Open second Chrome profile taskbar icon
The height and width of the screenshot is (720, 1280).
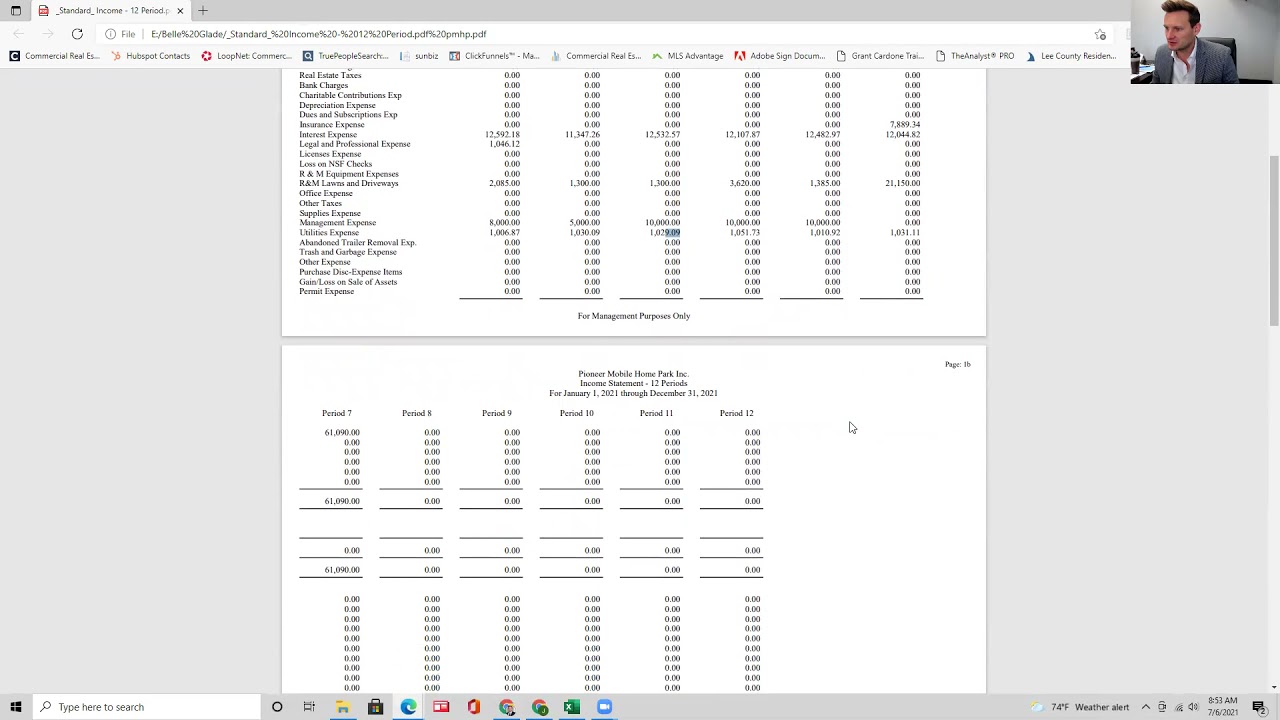pyautogui.click(x=540, y=707)
